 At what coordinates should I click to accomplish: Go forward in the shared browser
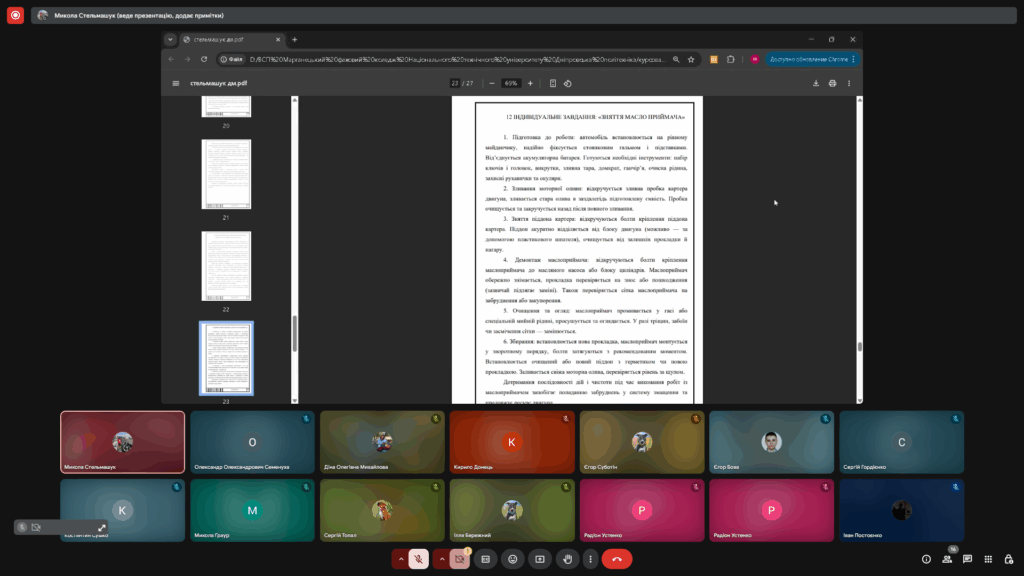(187, 59)
